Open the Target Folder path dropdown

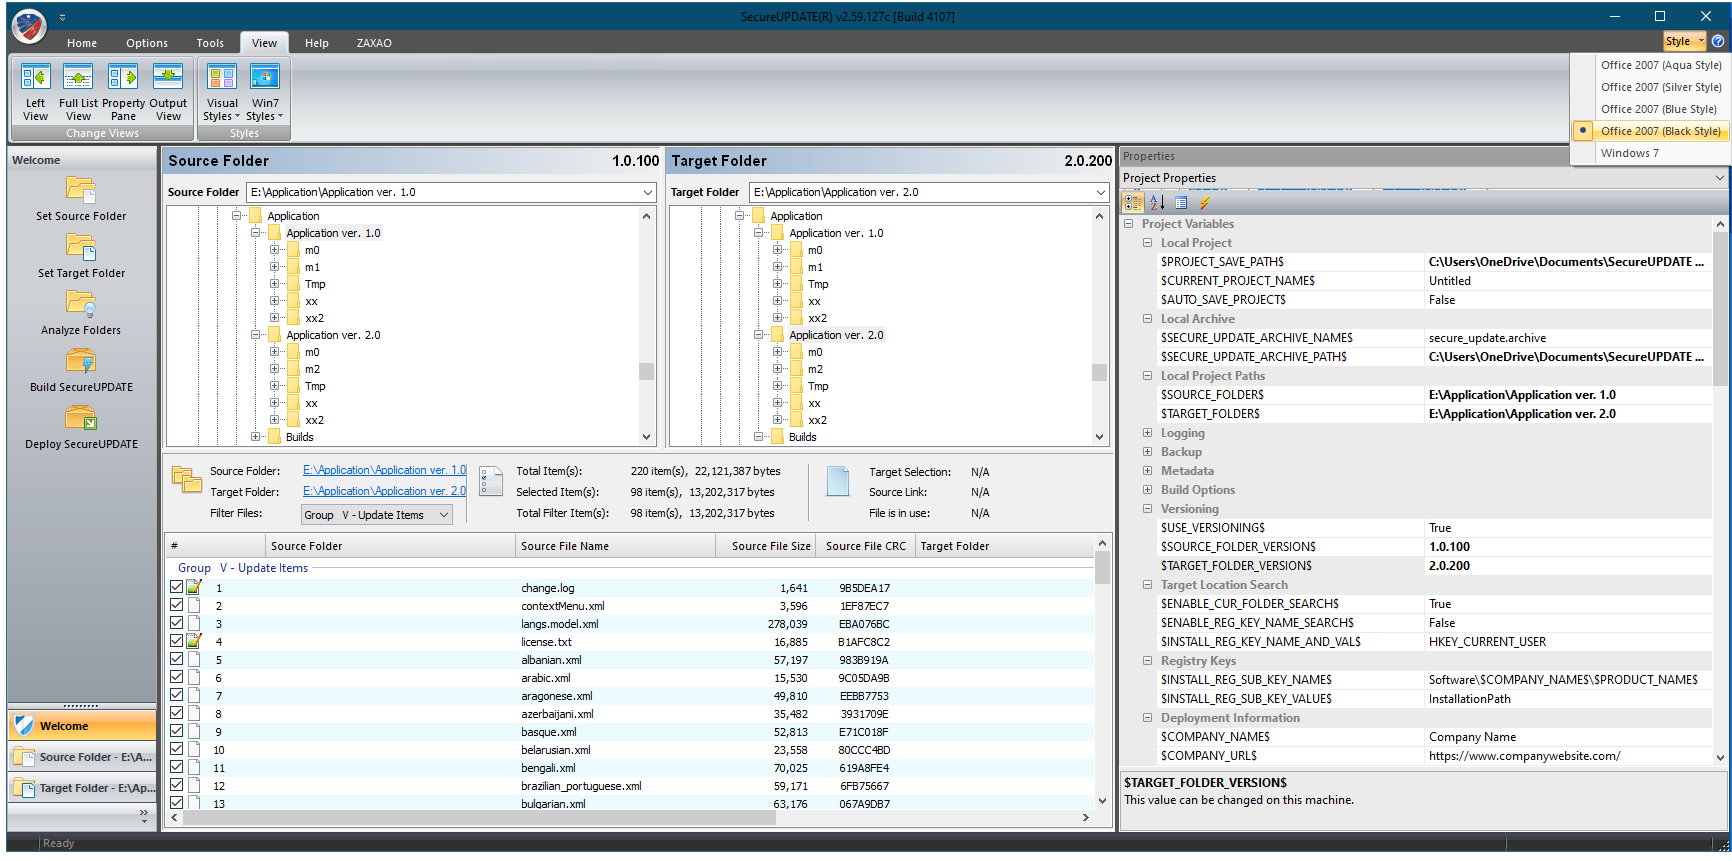[1100, 192]
